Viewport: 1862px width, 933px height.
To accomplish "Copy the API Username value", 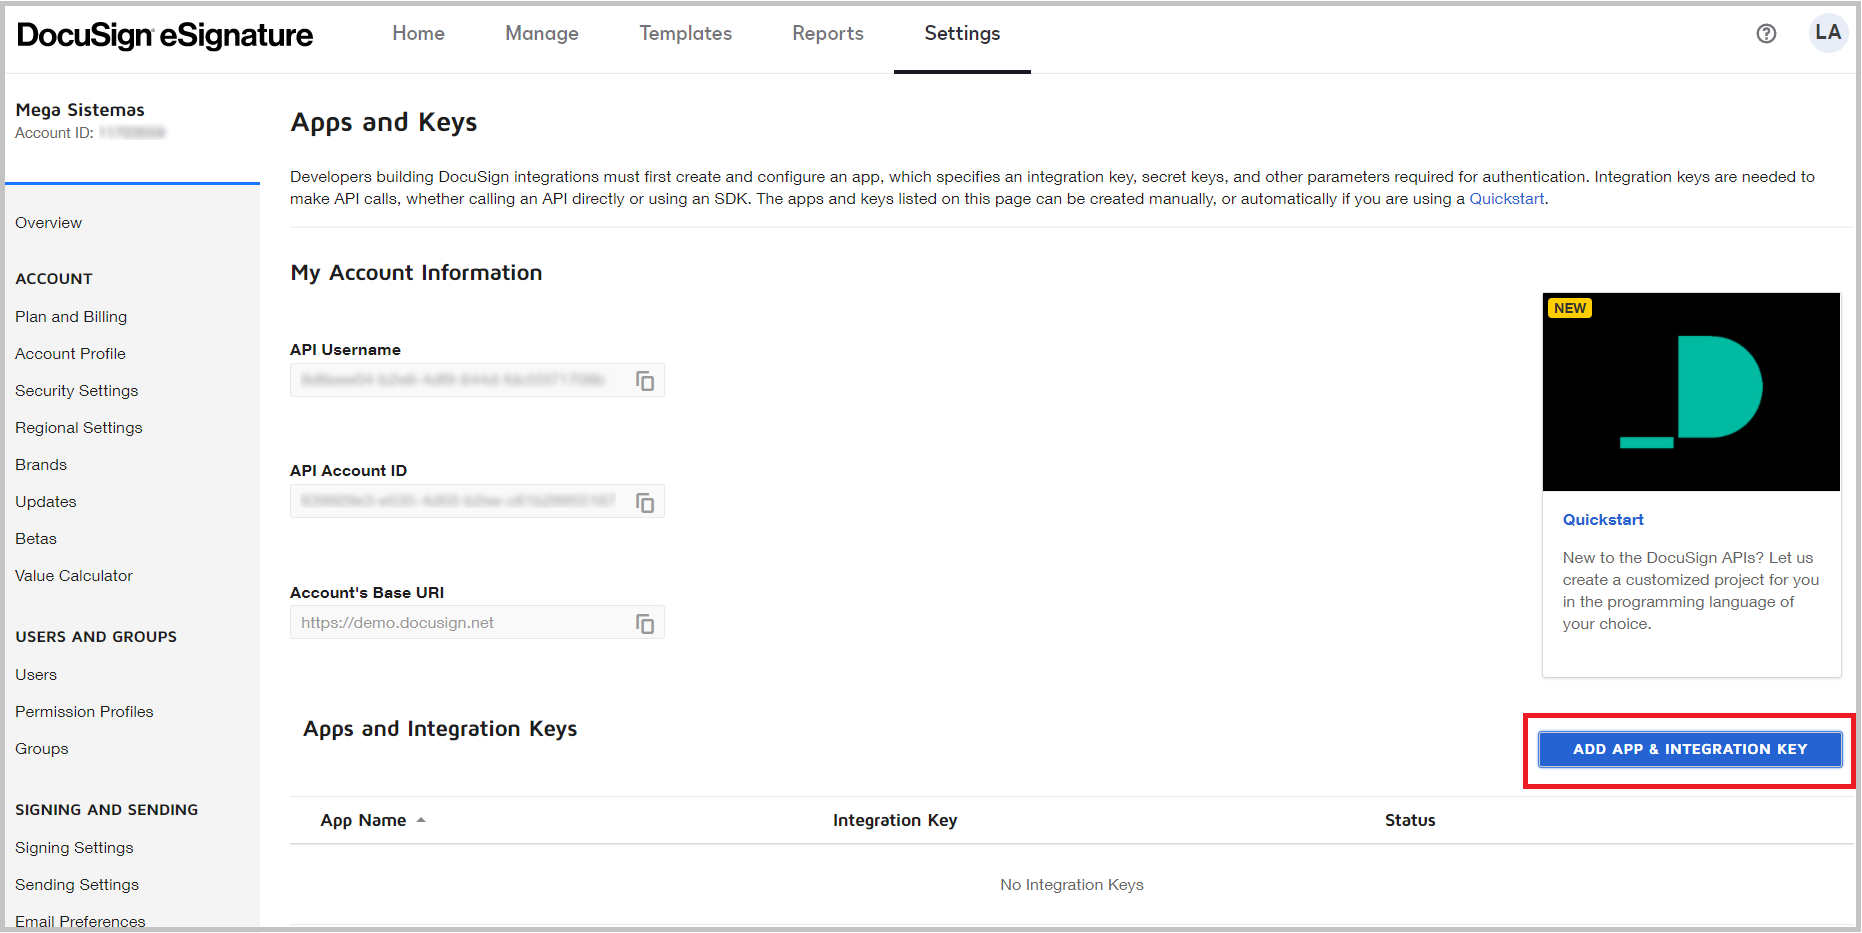I will pos(645,381).
